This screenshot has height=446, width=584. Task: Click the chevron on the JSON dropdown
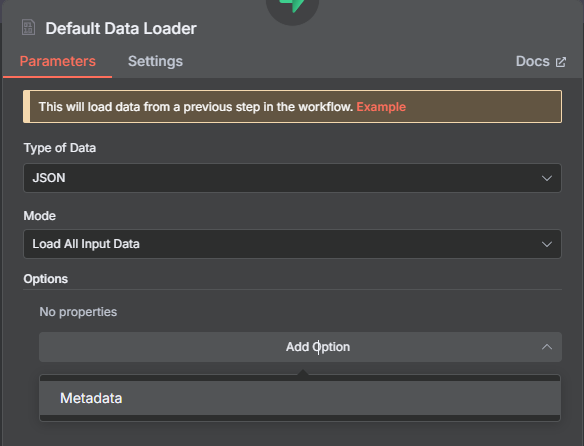pyautogui.click(x=546, y=178)
